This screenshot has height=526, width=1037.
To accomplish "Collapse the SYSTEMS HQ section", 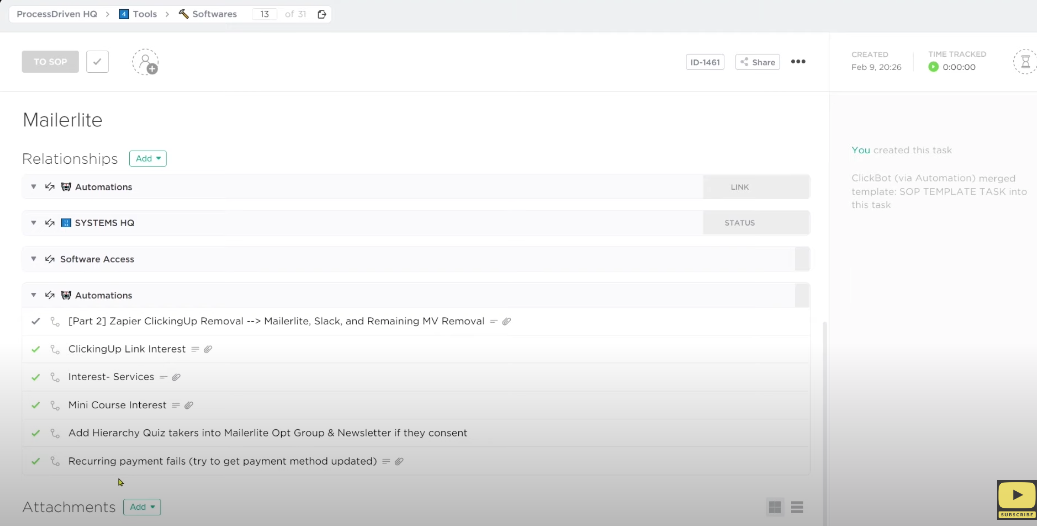I will tap(33, 223).
